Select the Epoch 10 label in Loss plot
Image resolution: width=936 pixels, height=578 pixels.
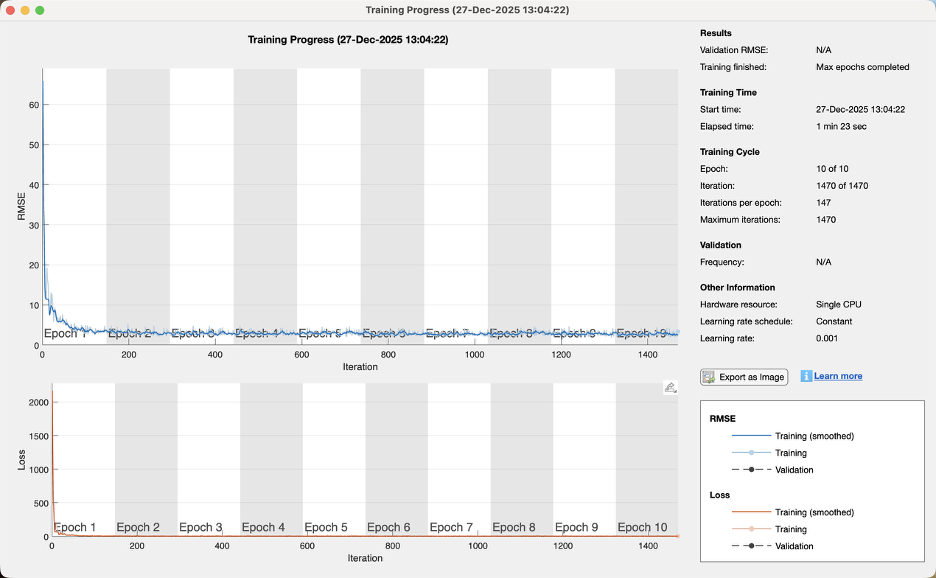click(642, 527)
